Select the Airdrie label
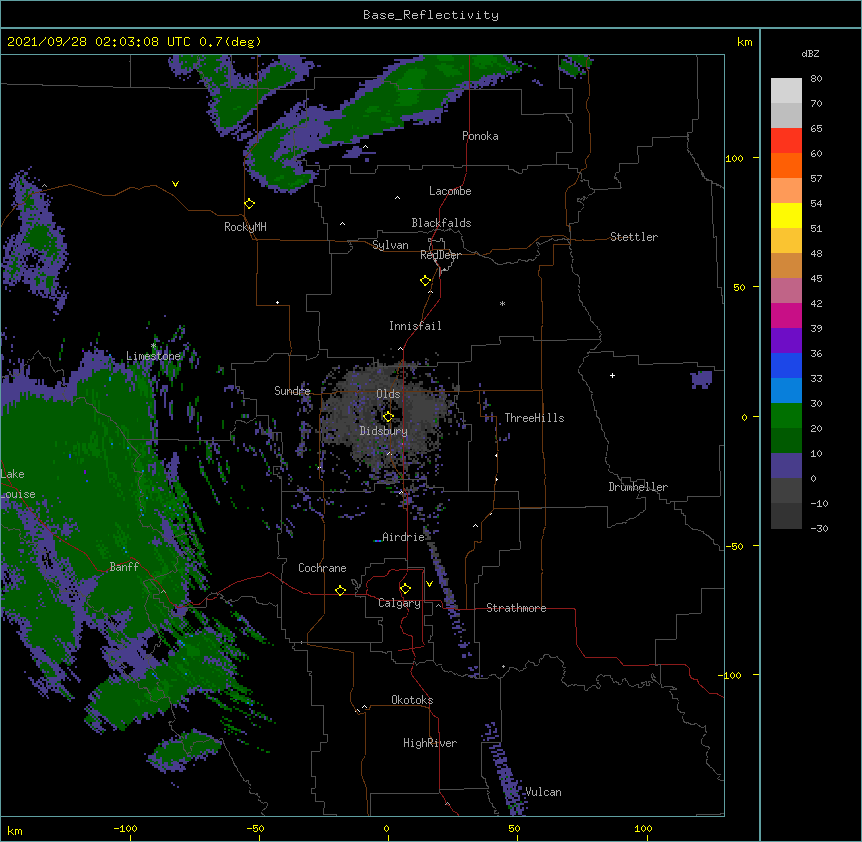The image size is (862, 842). pos(403,537)
